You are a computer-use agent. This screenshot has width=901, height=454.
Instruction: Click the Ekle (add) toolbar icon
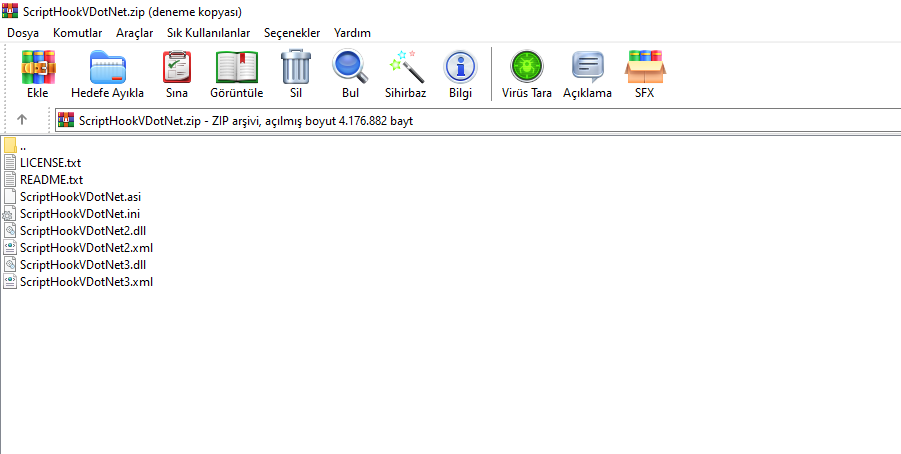(38, 67)
